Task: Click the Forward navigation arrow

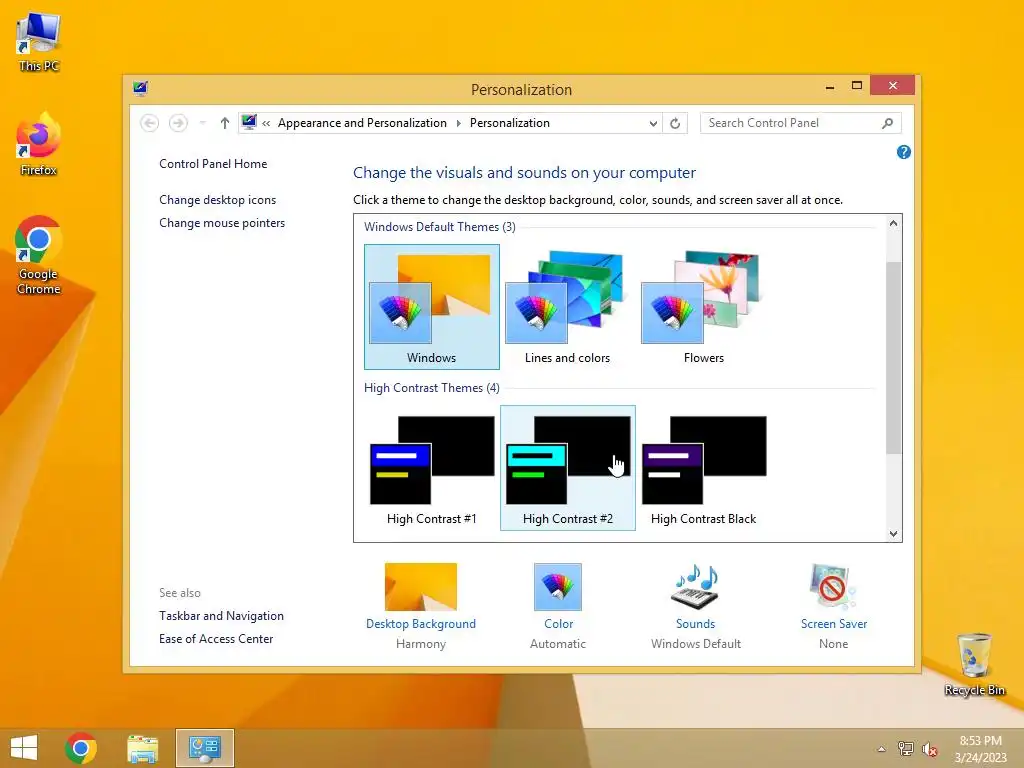Action: 178,123
